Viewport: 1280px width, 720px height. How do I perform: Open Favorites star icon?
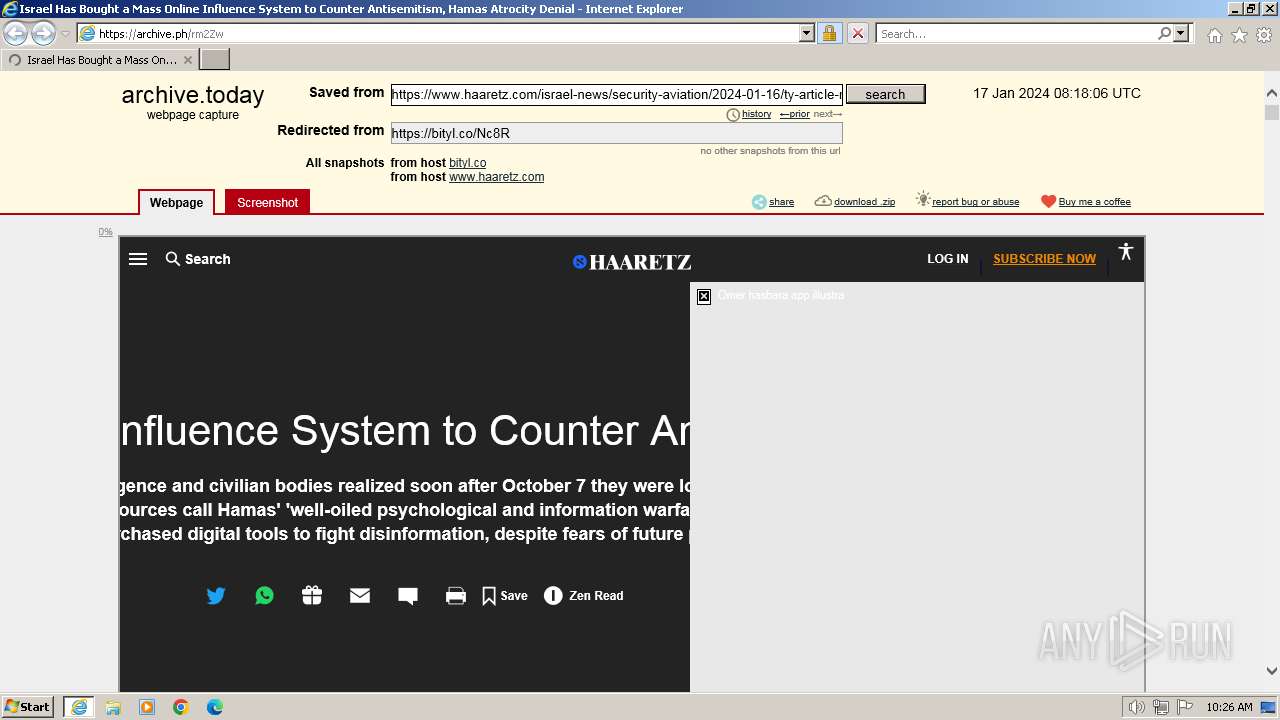coord(1239,35)
